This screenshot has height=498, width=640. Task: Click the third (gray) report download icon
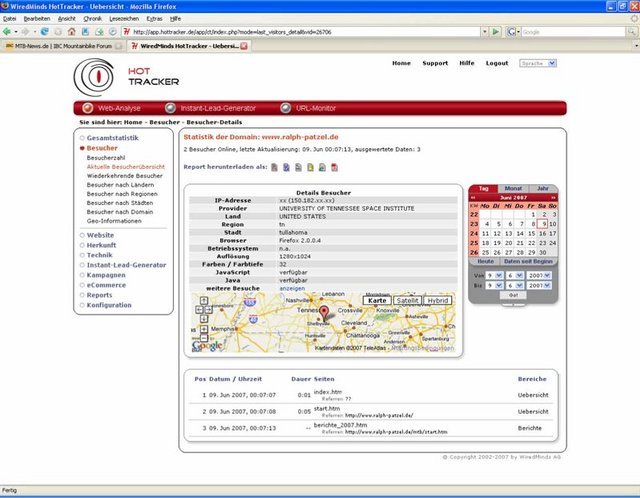tap(298, 167)
